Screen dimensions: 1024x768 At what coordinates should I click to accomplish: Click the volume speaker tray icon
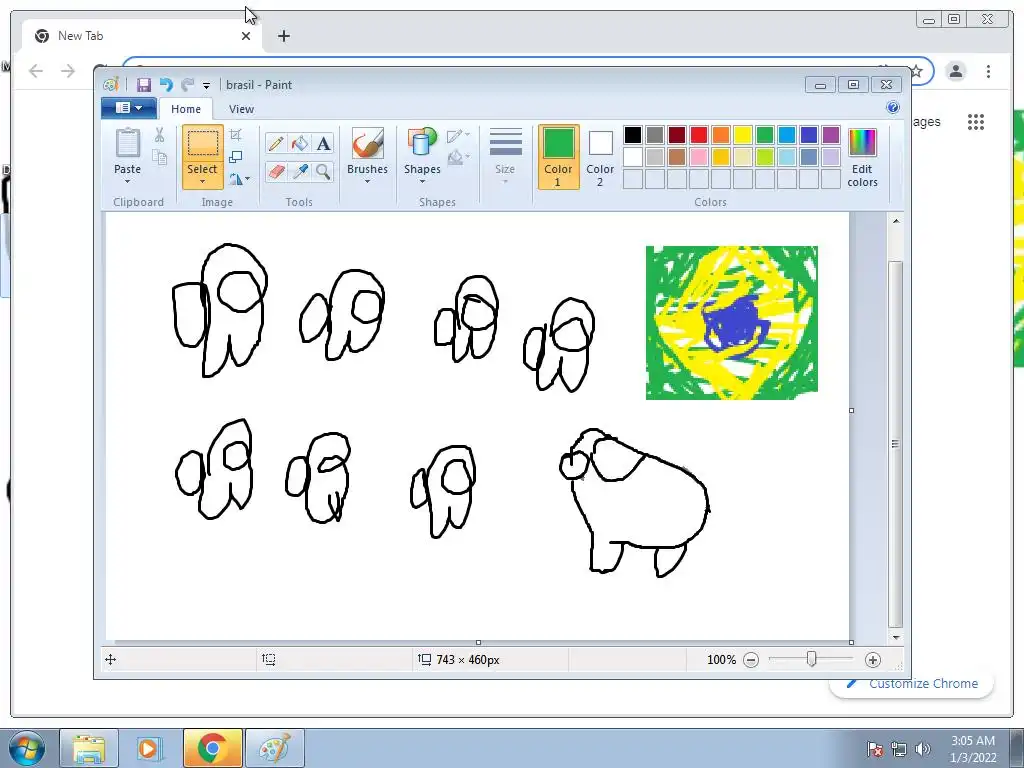tap(922, 749)
